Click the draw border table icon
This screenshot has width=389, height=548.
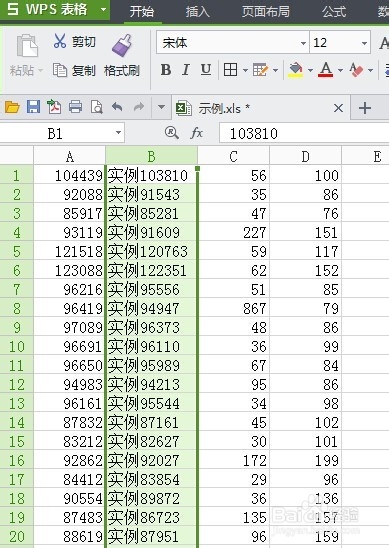(x=260, y=70)
